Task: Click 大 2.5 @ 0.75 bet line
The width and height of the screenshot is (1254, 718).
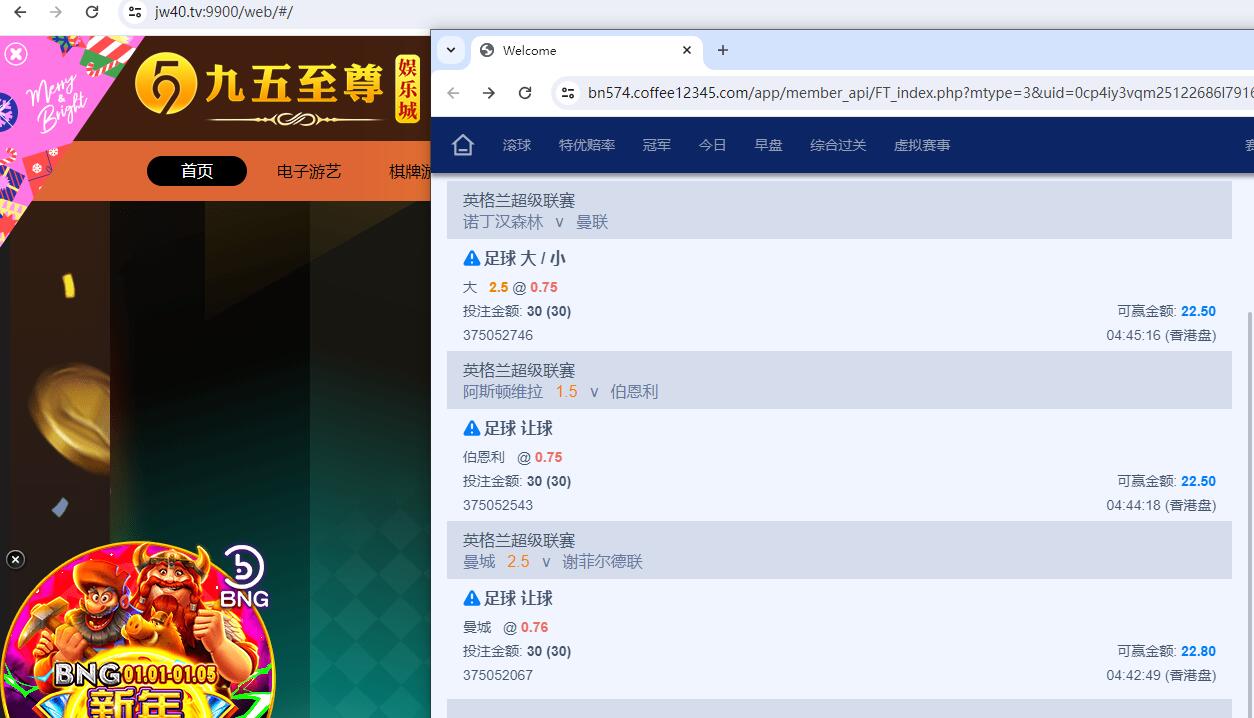Action: pyautogui.click(x=510, y=287)
